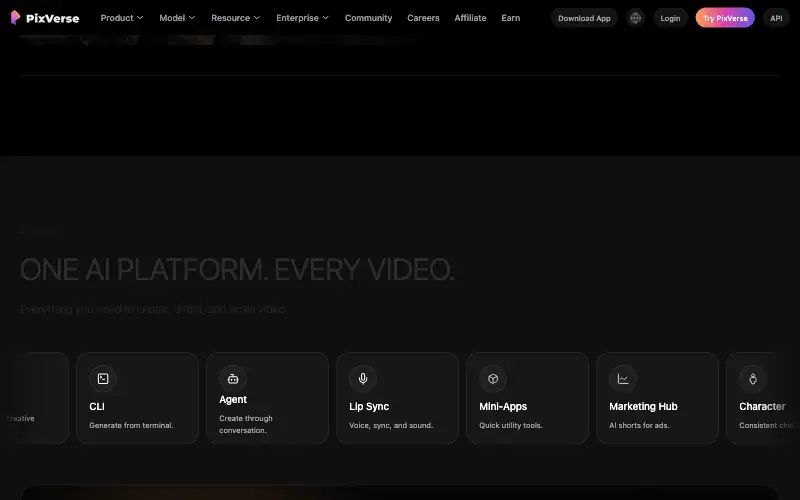Click the Download App button
This screenshot has width=800, height=500.
click(x=584, y=18)
